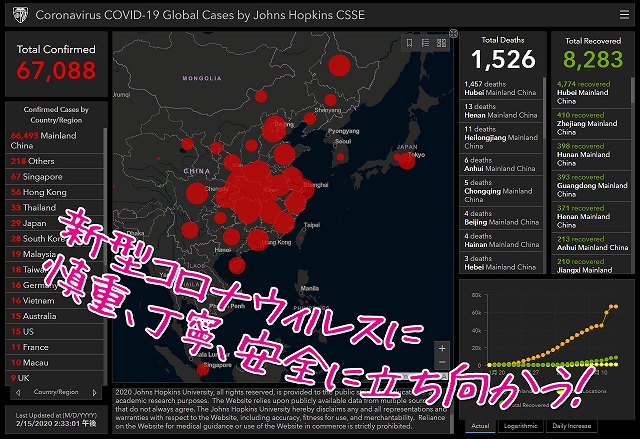Select the 218 Others row
Viewport: 640px width, 439px height.
coord(54,161)
